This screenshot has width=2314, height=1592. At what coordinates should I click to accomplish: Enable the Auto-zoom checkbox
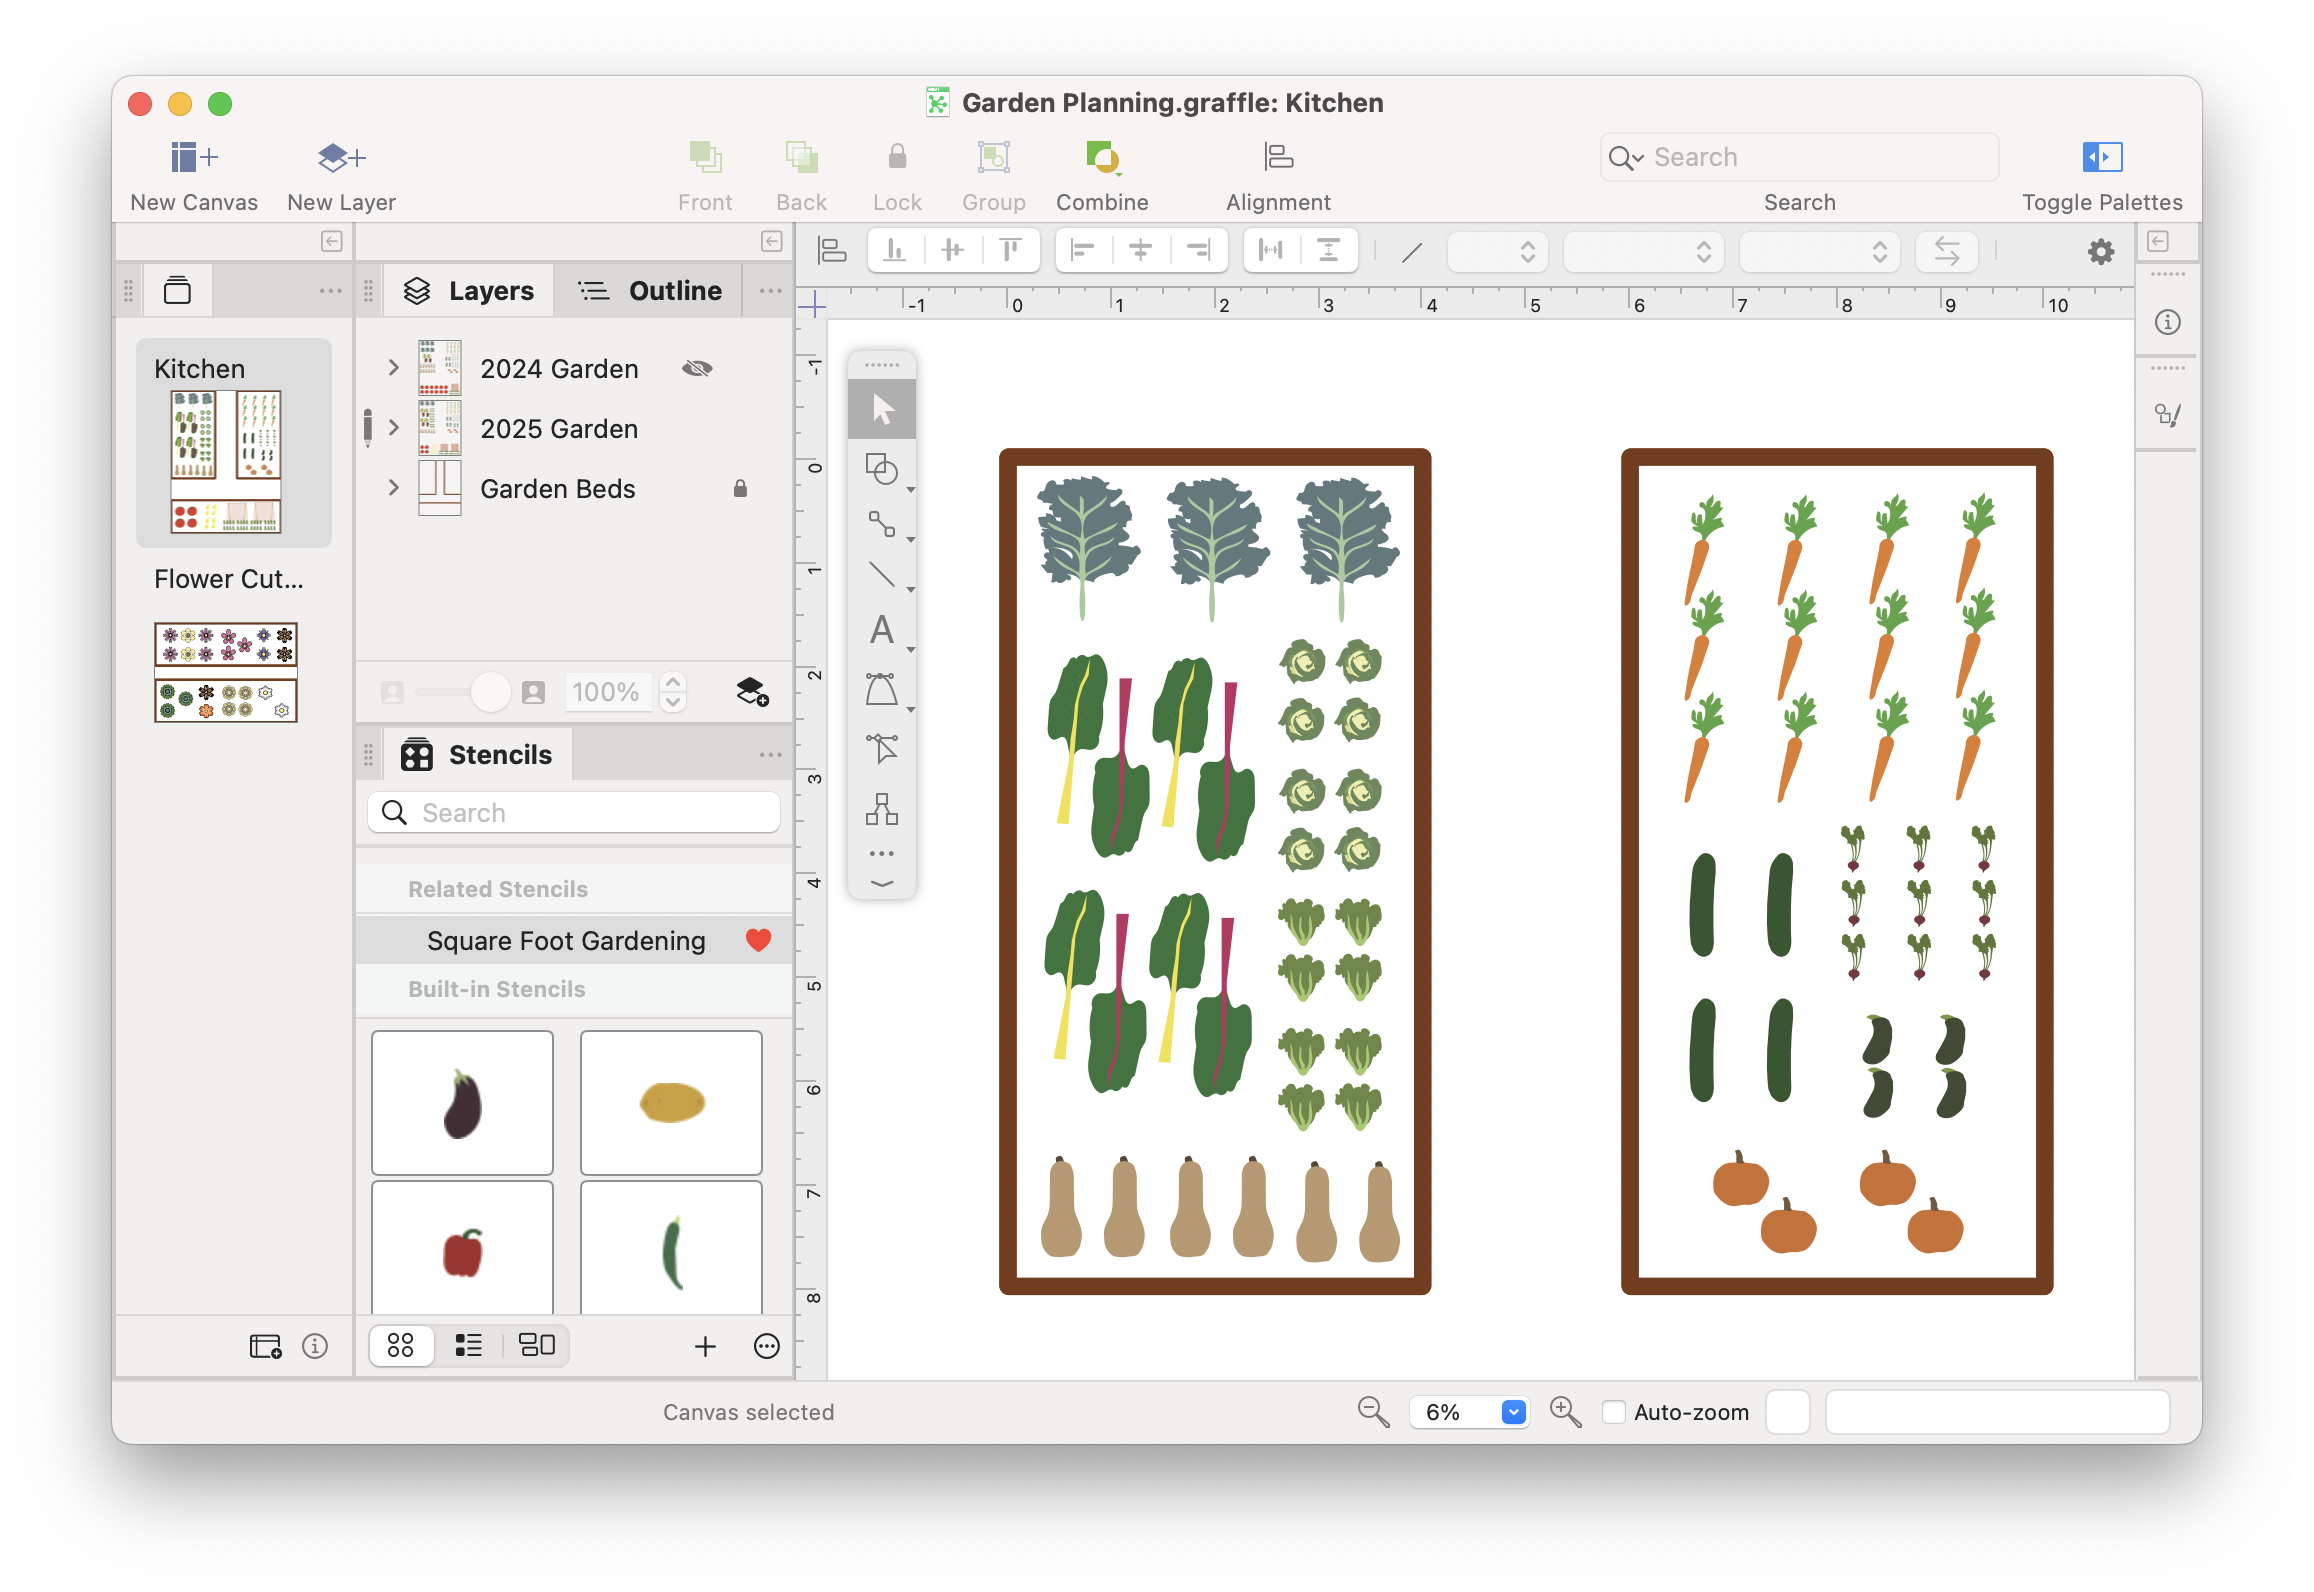pyautogui.click(x=1613, y=1412)
